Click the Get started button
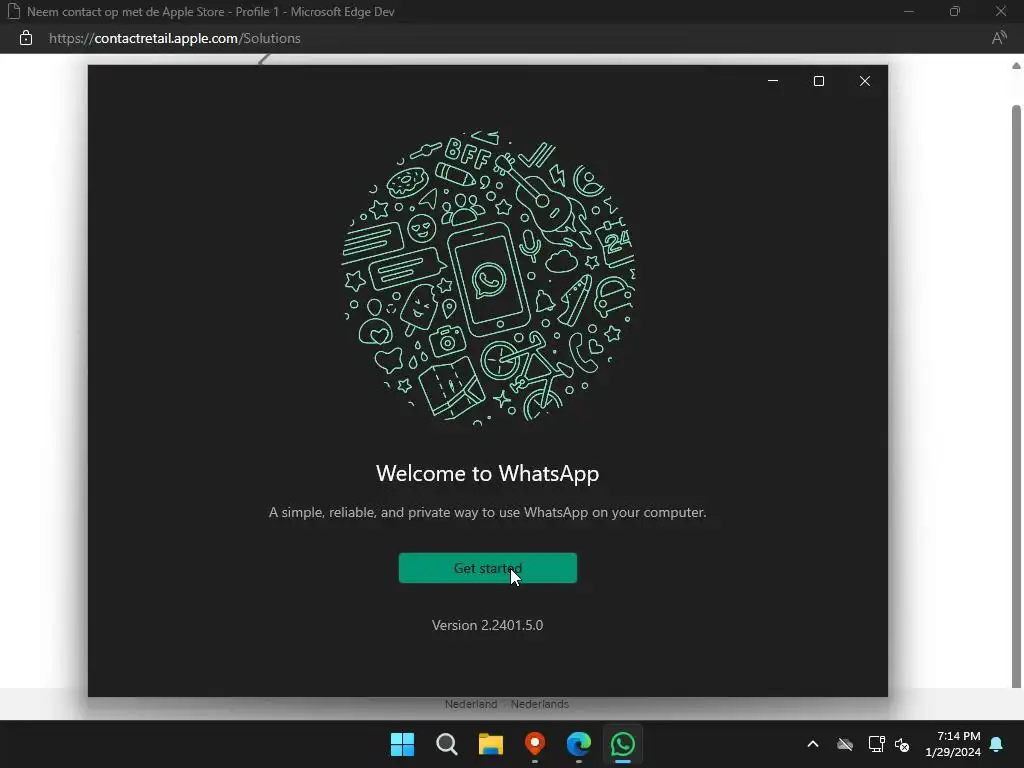 [x=487, y=568]
